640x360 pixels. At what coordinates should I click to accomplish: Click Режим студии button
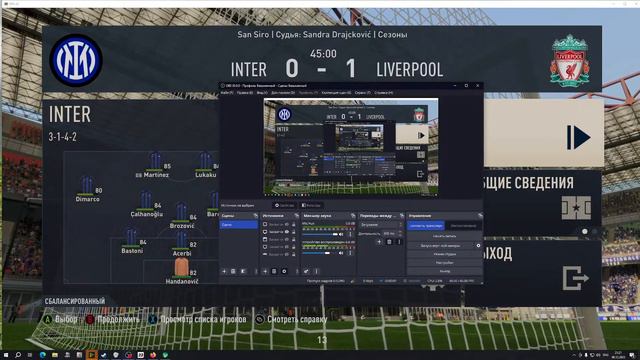coord(444,254)
